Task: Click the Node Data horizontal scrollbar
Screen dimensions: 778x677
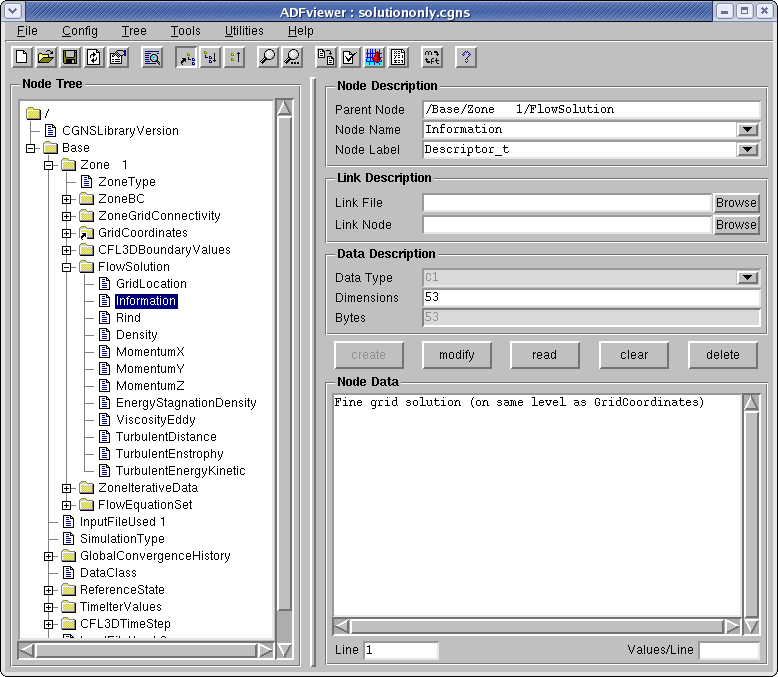Action: (537, 626)
